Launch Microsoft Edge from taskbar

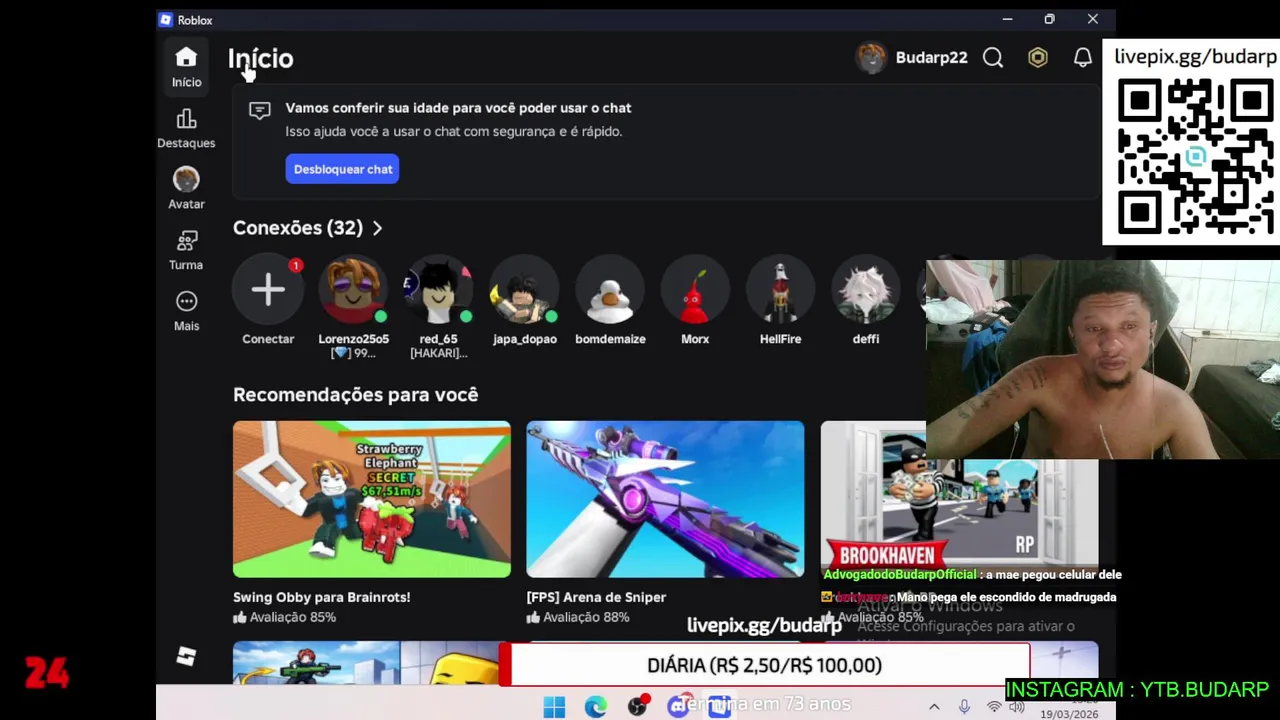coord(596,707)
